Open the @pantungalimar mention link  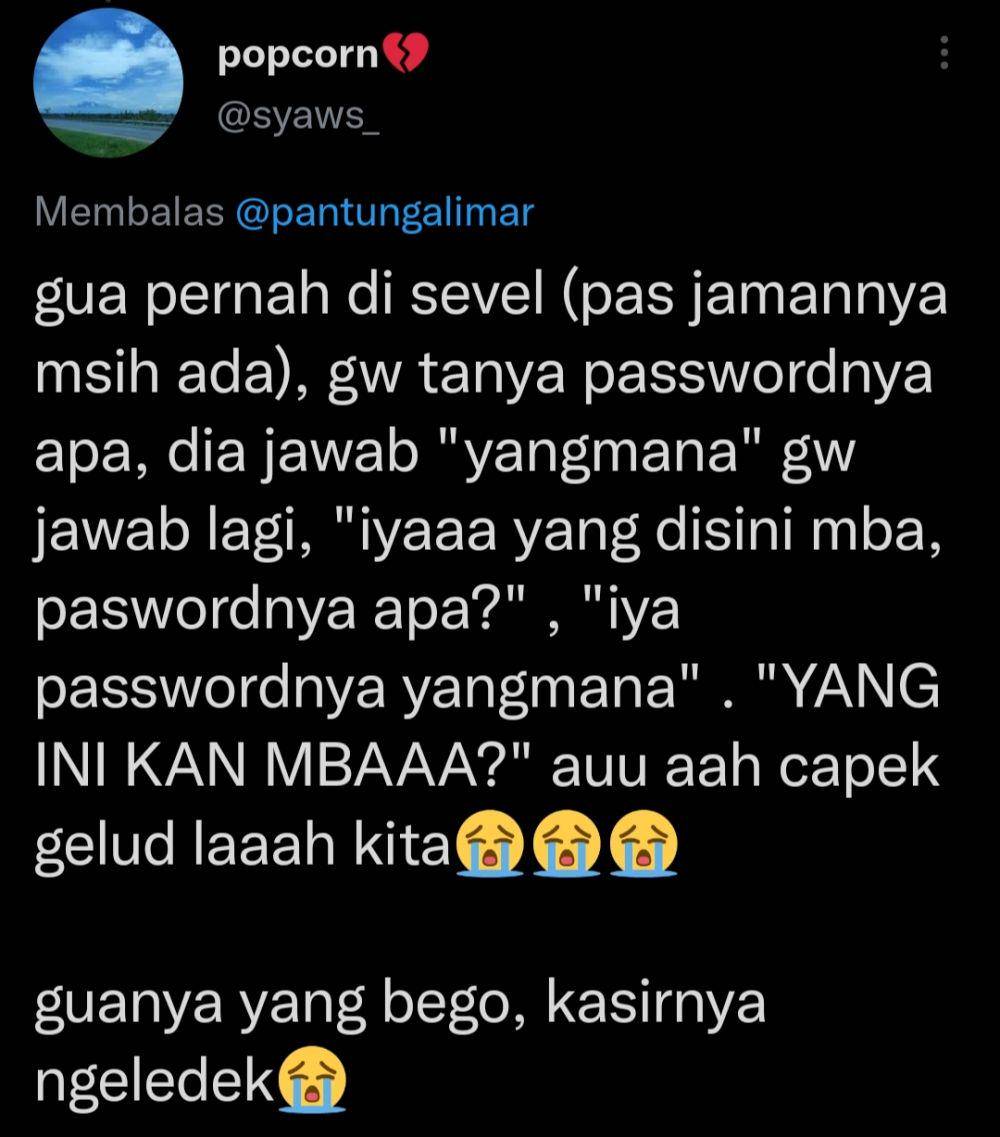pyautogui.click(x=385, y=213)
